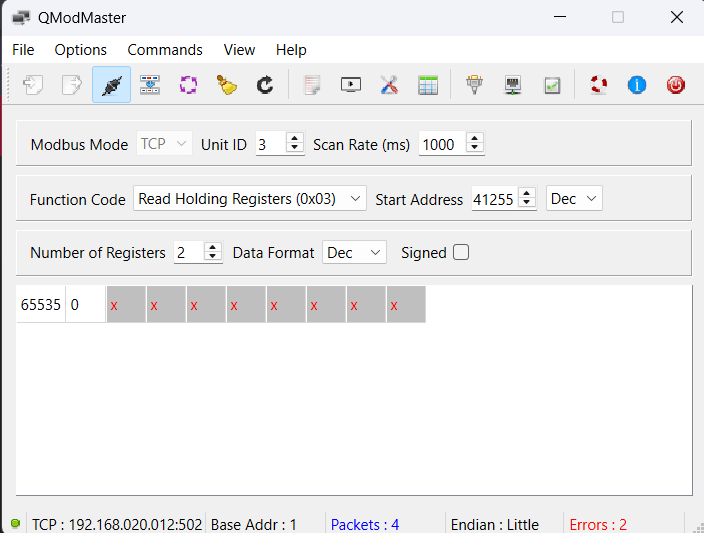Click the Packets : 4 status text

[x=365, y=524]
